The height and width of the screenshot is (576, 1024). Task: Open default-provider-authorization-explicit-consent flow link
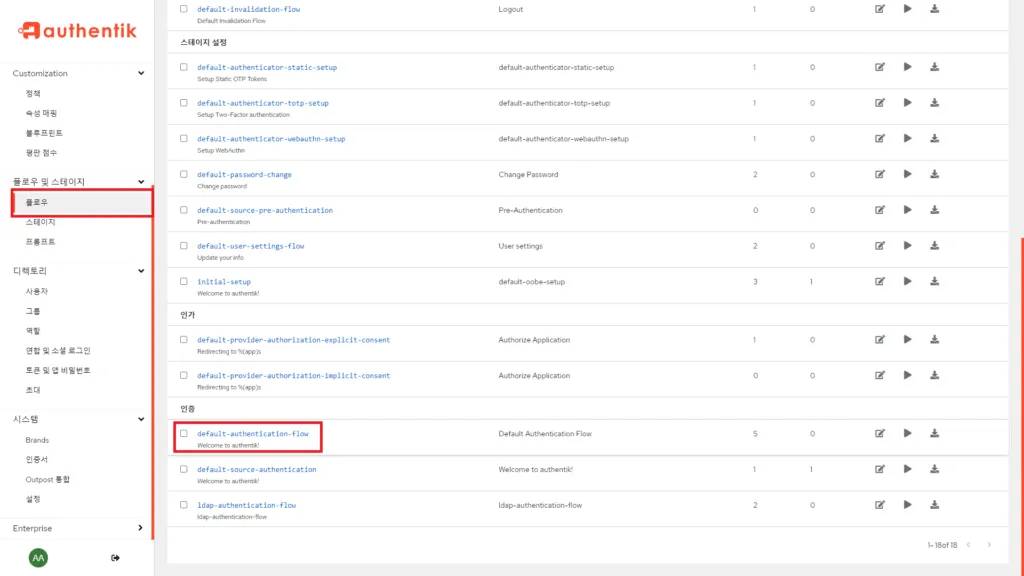coord(293,340)
